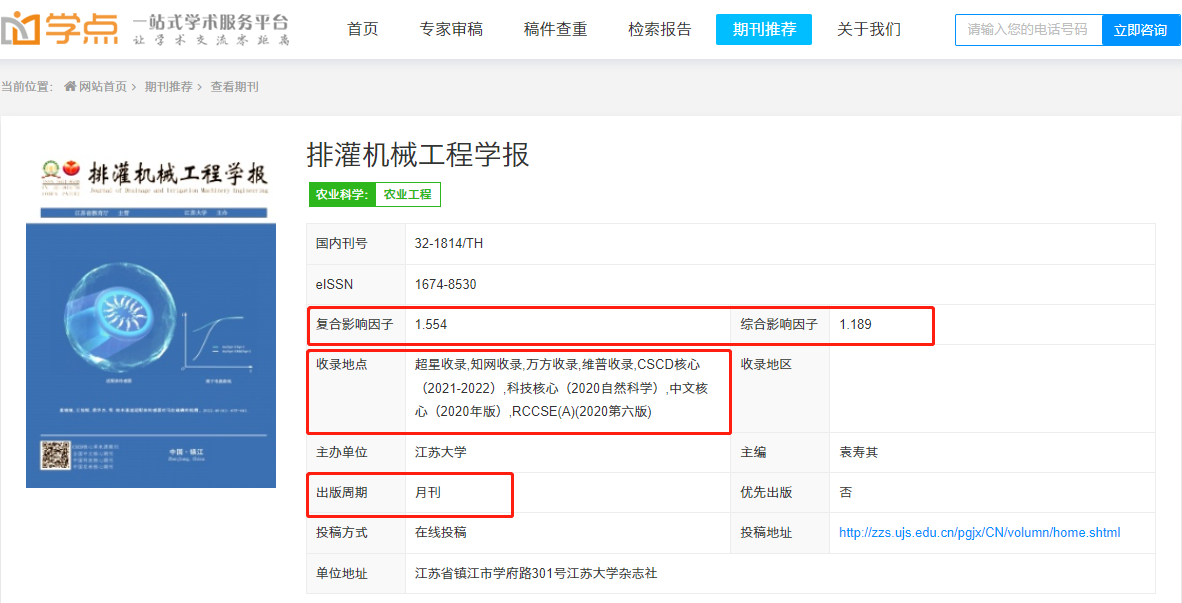Follow the 网站首页 breadcrumb link
Image resolution: width=1182 pixels, height=603 pixels.
(103, 87)
